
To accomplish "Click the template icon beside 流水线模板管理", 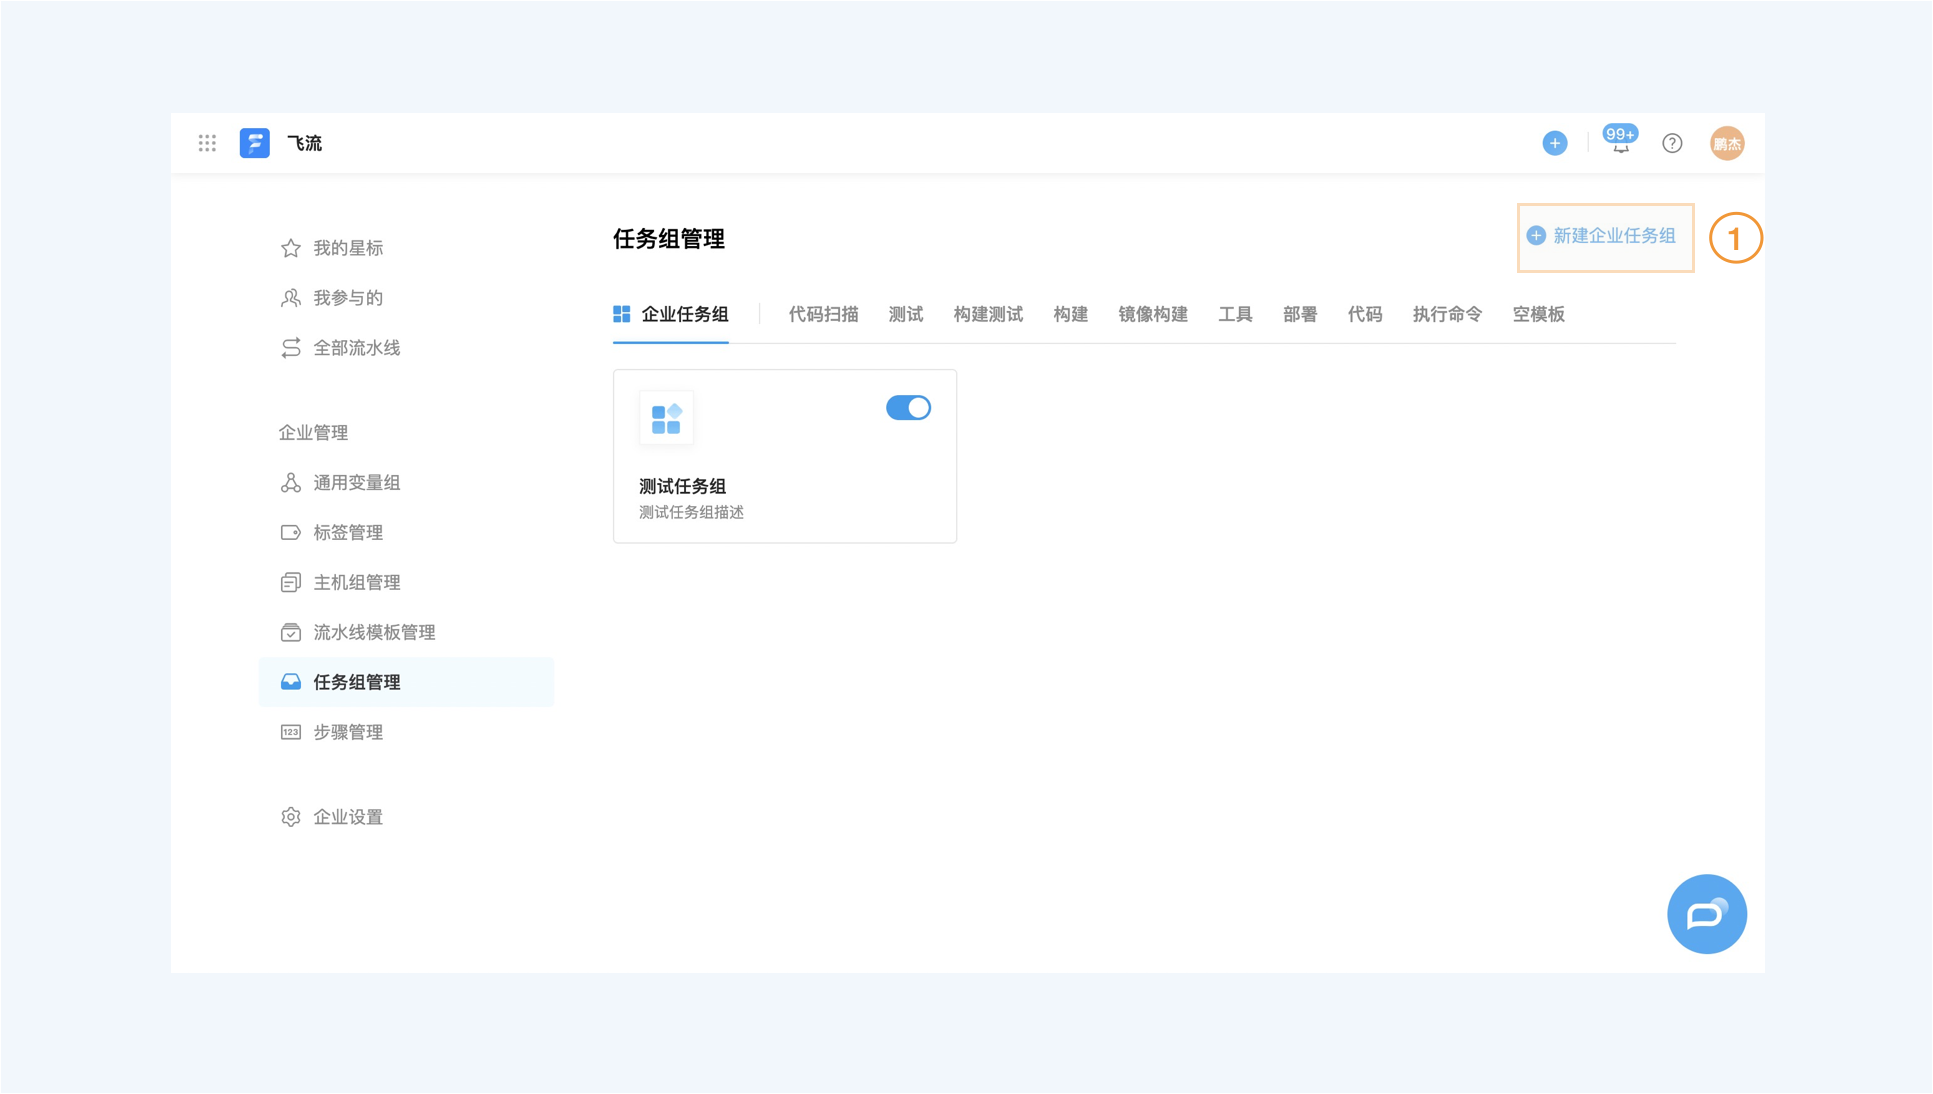I will click(x=291, y=633).
